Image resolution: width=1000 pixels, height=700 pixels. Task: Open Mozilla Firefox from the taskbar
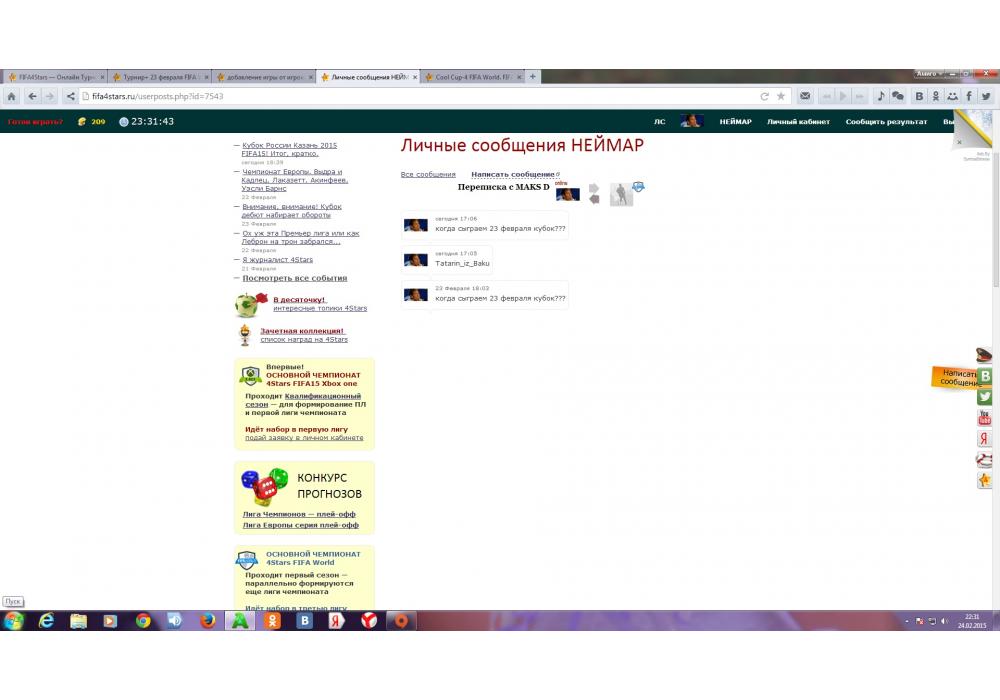click(208, 621)
